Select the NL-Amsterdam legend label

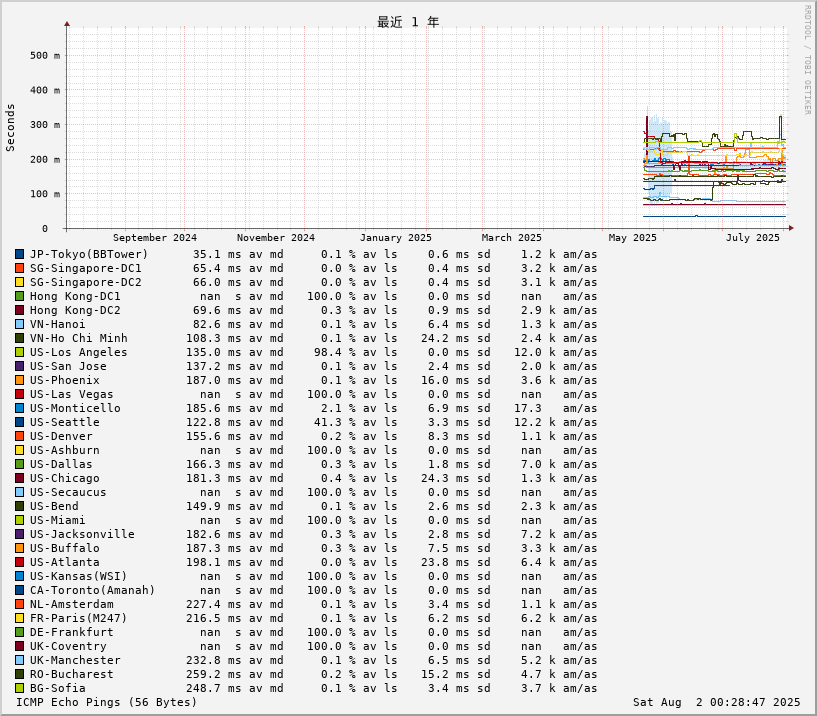(71, 604)
